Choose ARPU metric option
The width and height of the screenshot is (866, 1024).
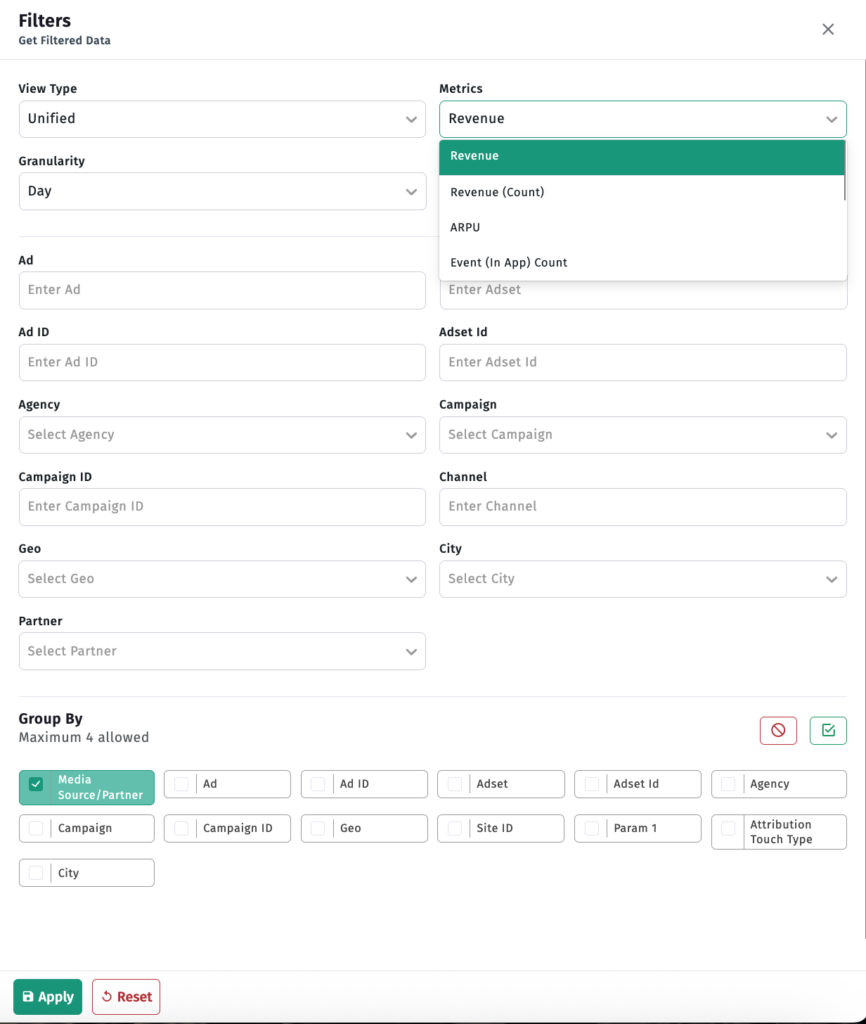tap(641, 227)
